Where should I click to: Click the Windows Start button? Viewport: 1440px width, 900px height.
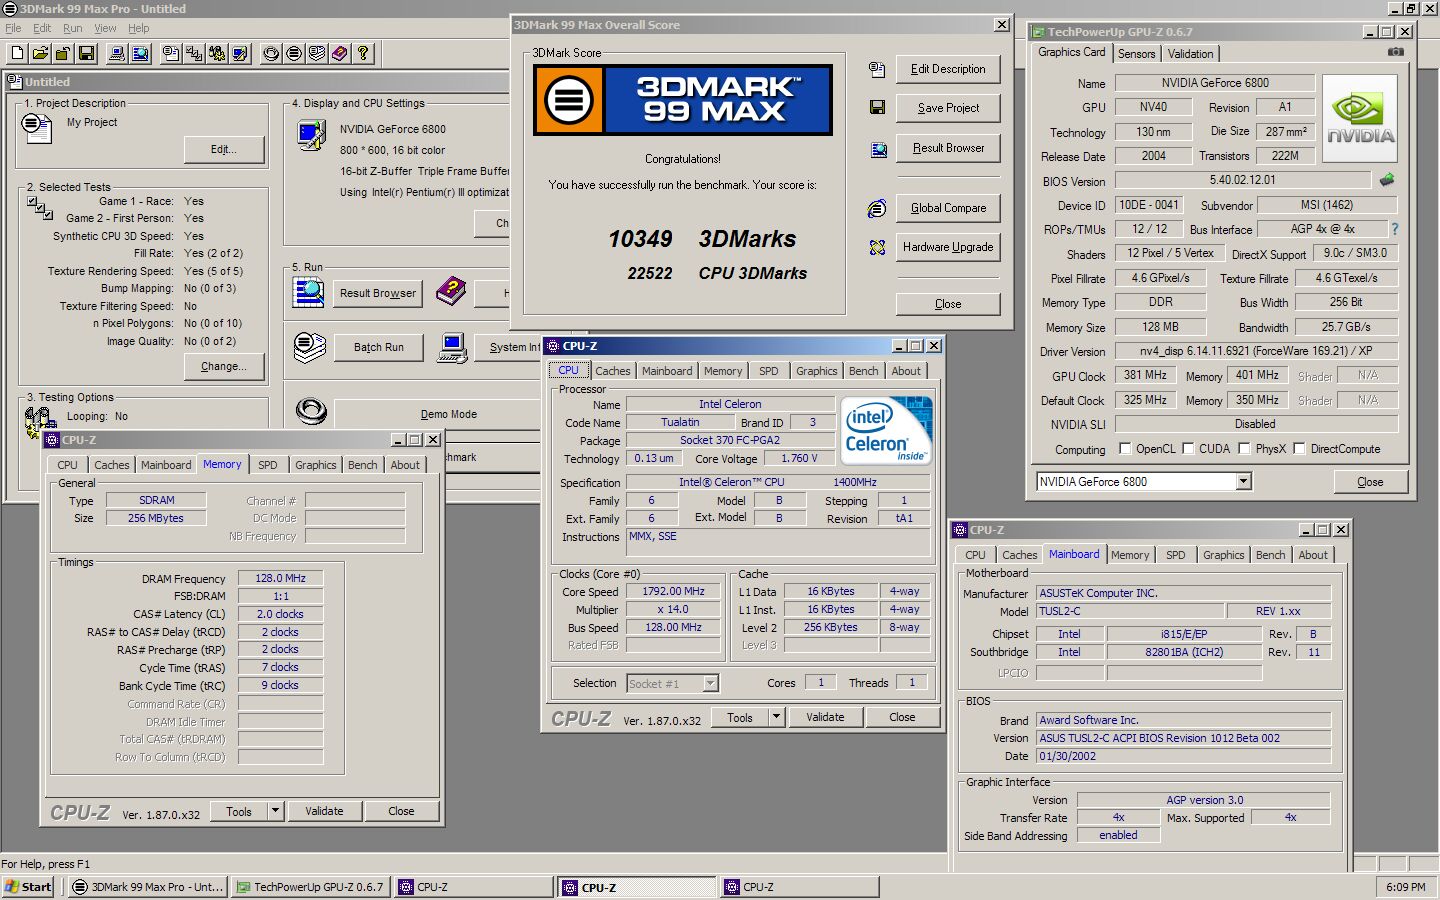click(30, 887)
